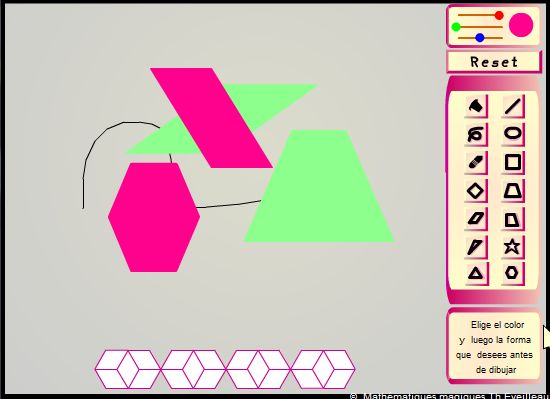This screenshot has height=399, width=550.
Task: Select the straight line tool
Action: pyautogui.click(x=512, y=106)
